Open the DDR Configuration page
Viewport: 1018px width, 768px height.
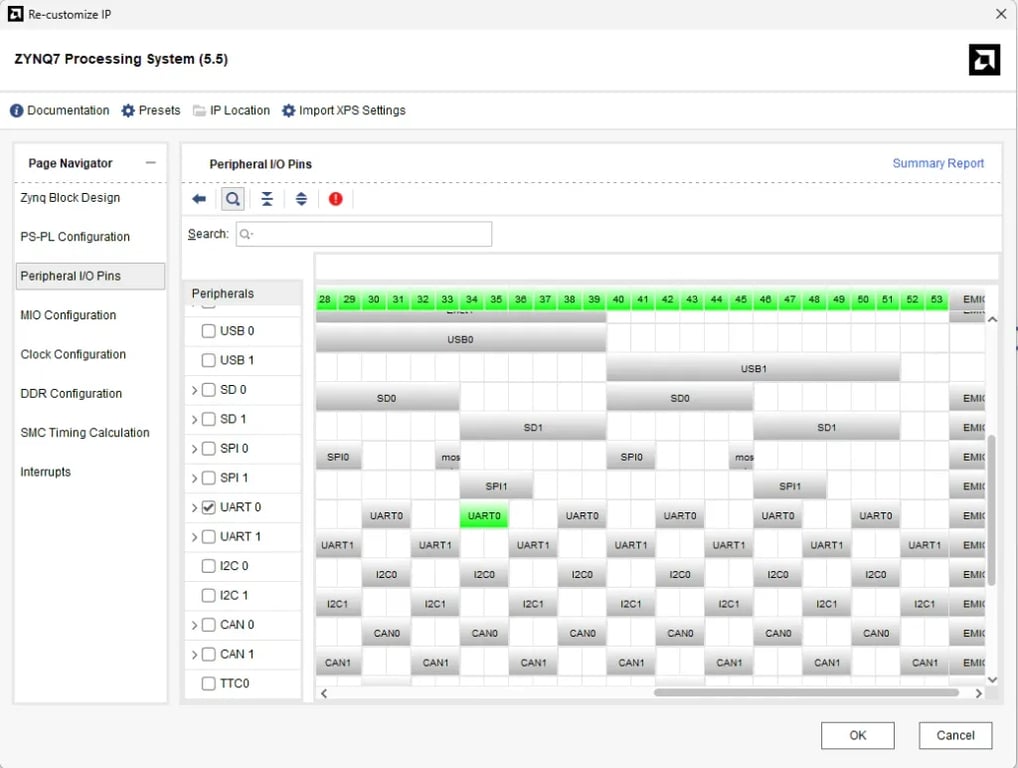click(71, 394)
